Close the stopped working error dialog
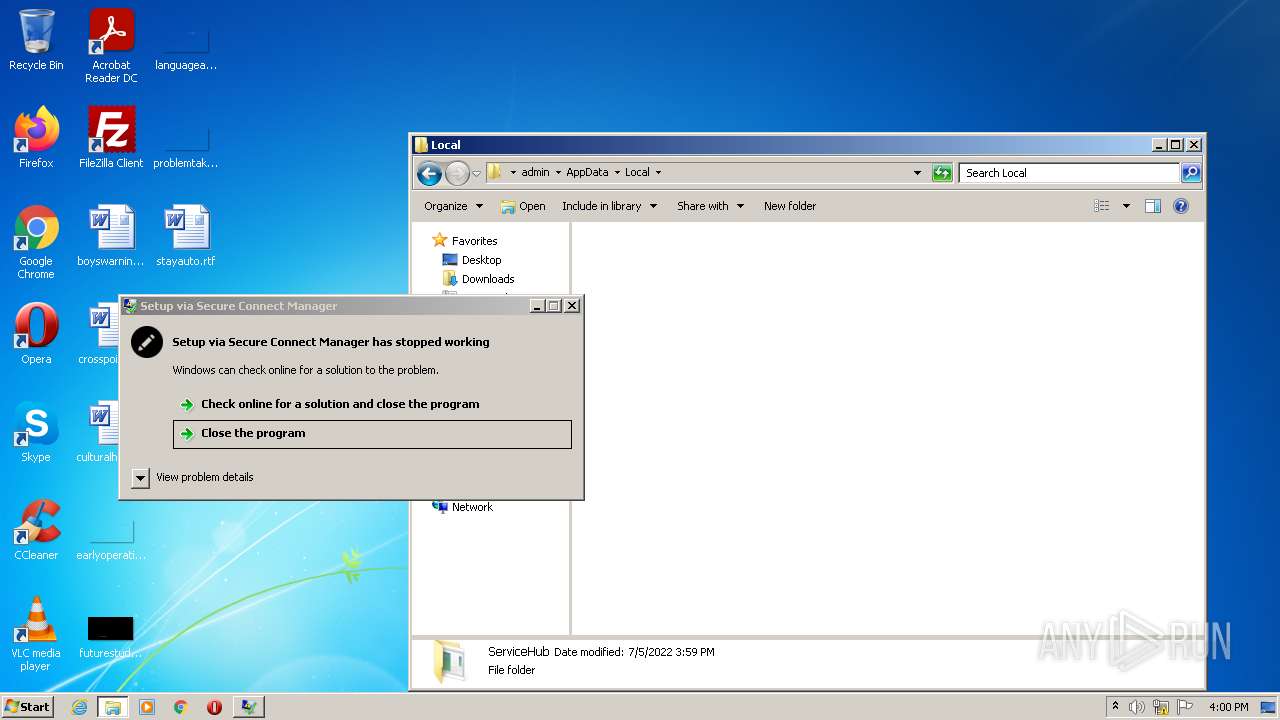 click(572, 306)
